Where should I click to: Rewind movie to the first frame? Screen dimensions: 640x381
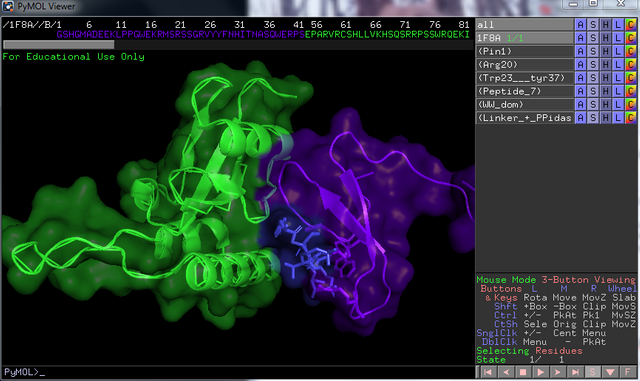click(488, 372)
